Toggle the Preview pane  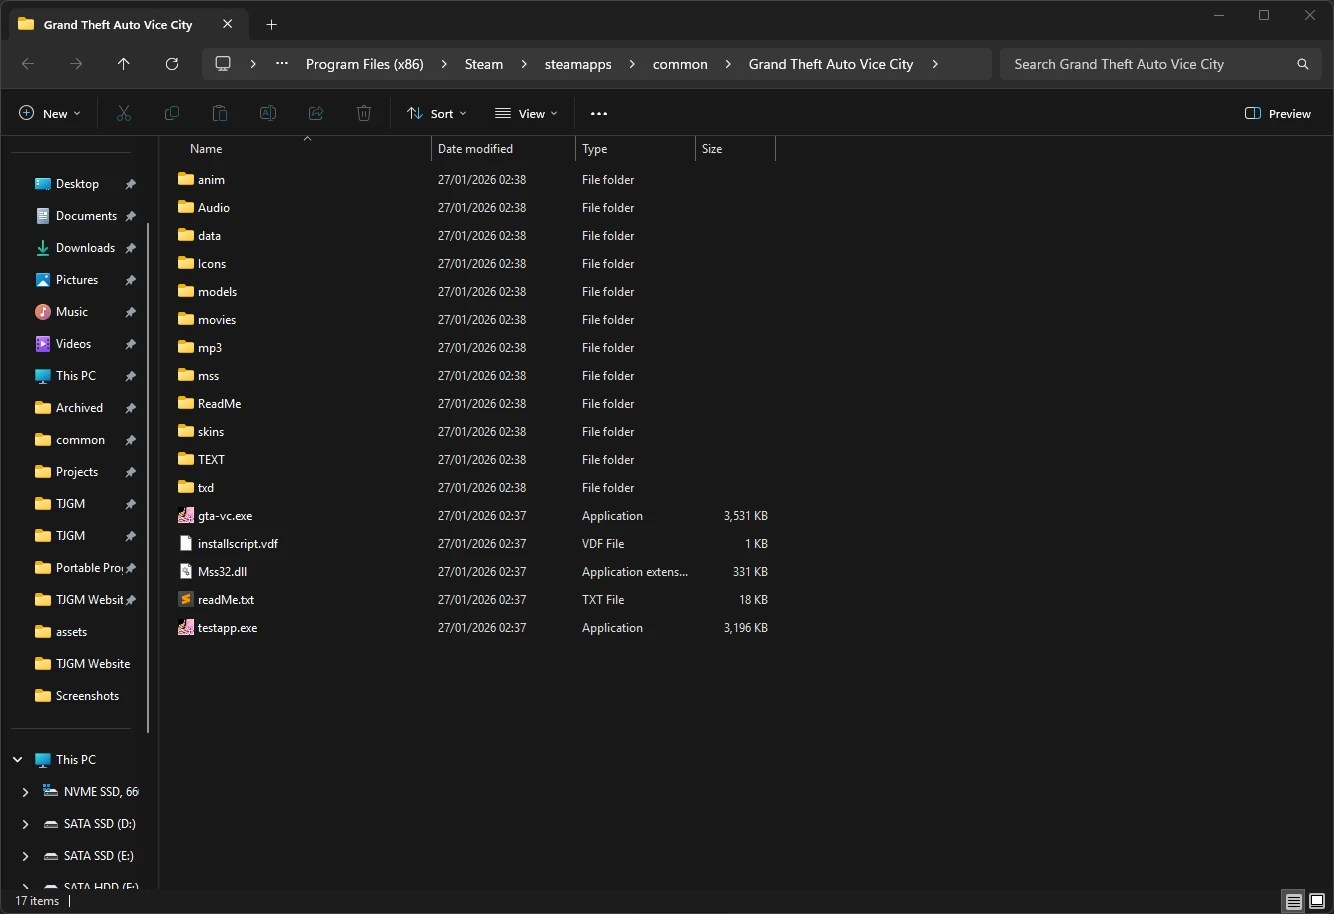(1277, 113)
